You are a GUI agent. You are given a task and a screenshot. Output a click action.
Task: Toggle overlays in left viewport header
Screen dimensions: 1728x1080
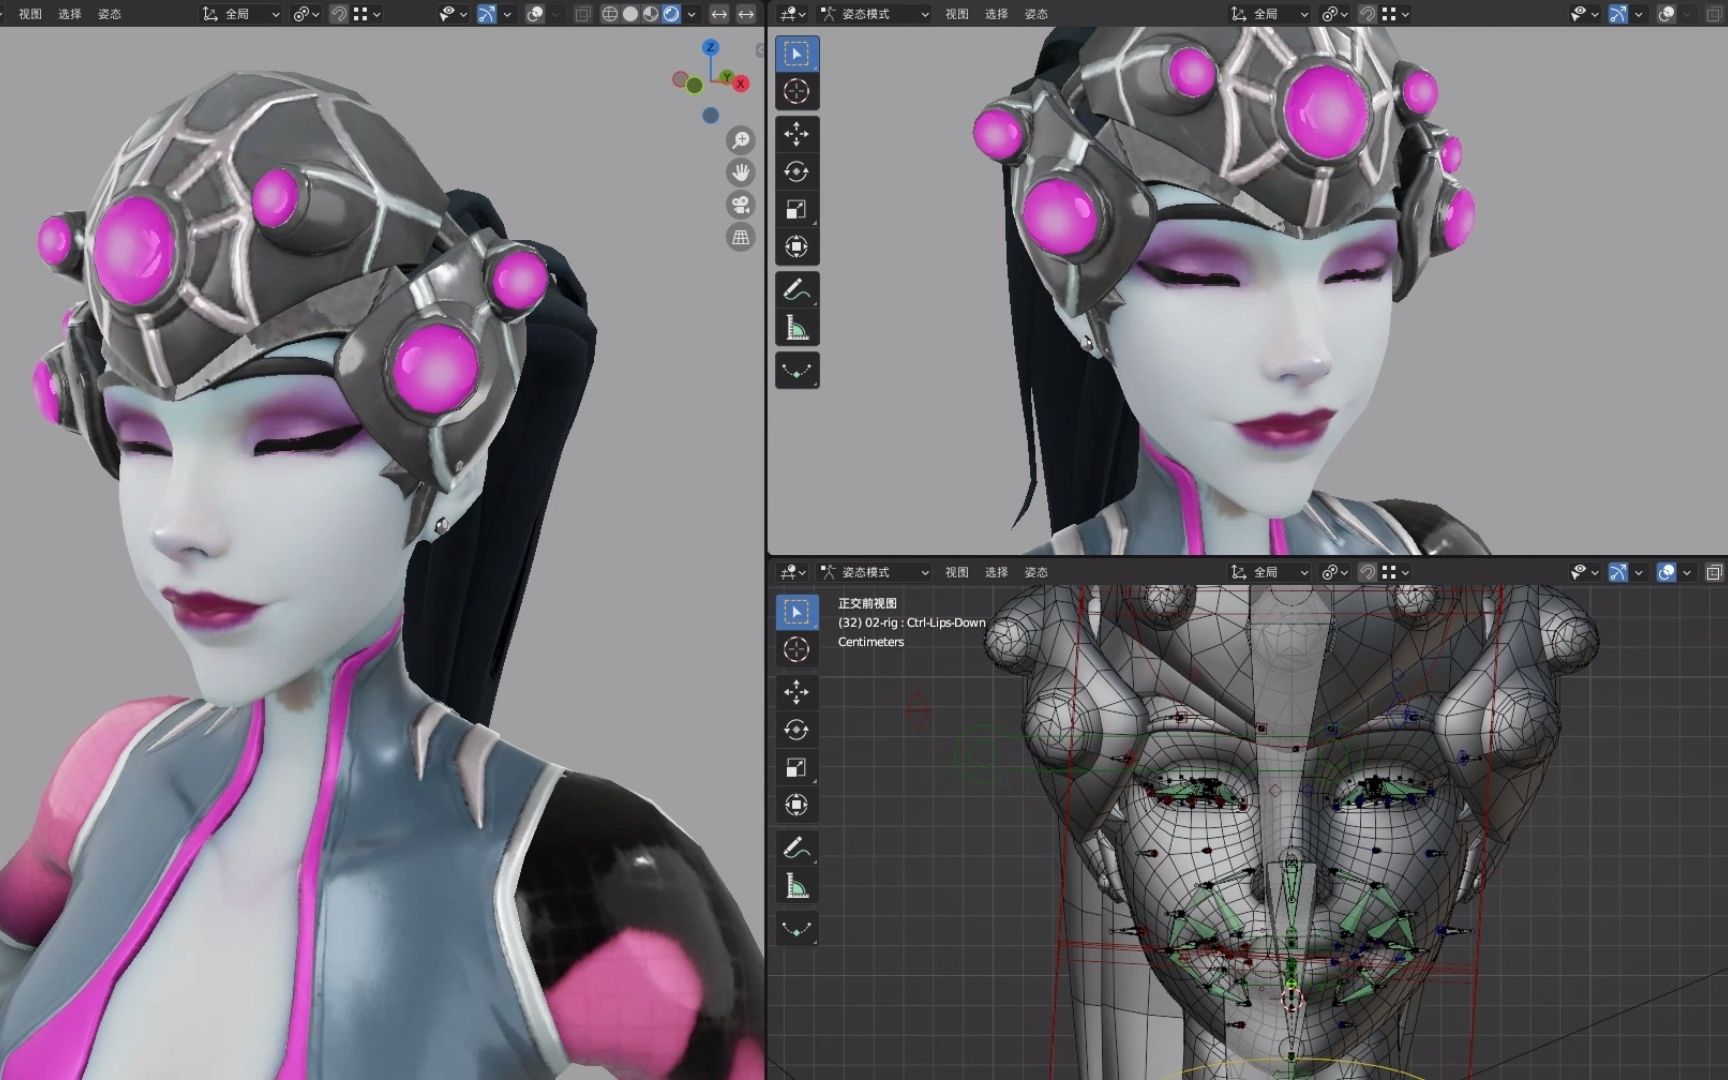(x=535, y=14)
